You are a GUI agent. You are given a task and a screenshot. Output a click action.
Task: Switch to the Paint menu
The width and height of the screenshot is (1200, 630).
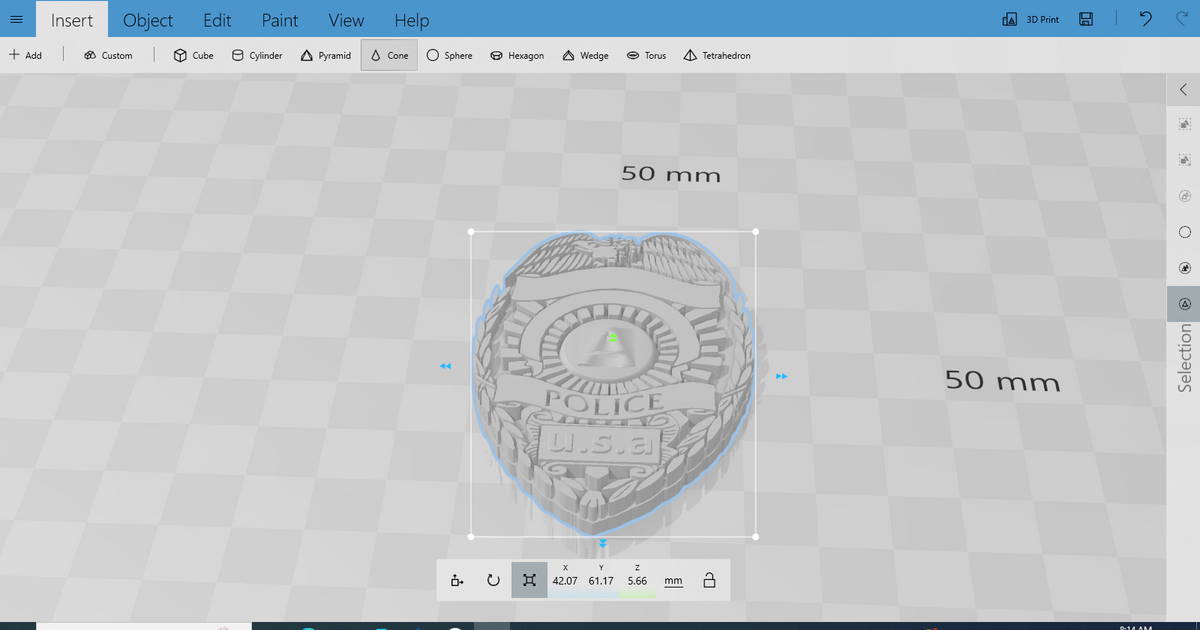(x=279, y=20)
